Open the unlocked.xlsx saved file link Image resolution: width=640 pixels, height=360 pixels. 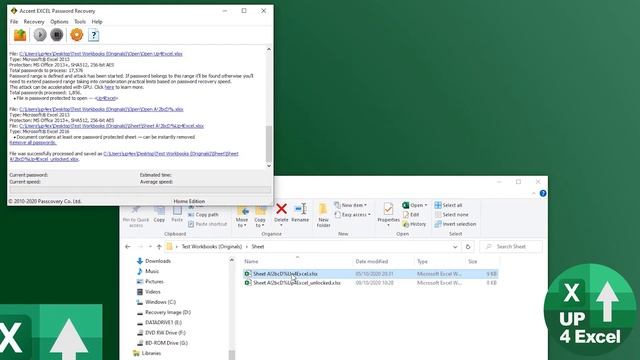click(124, 156)
